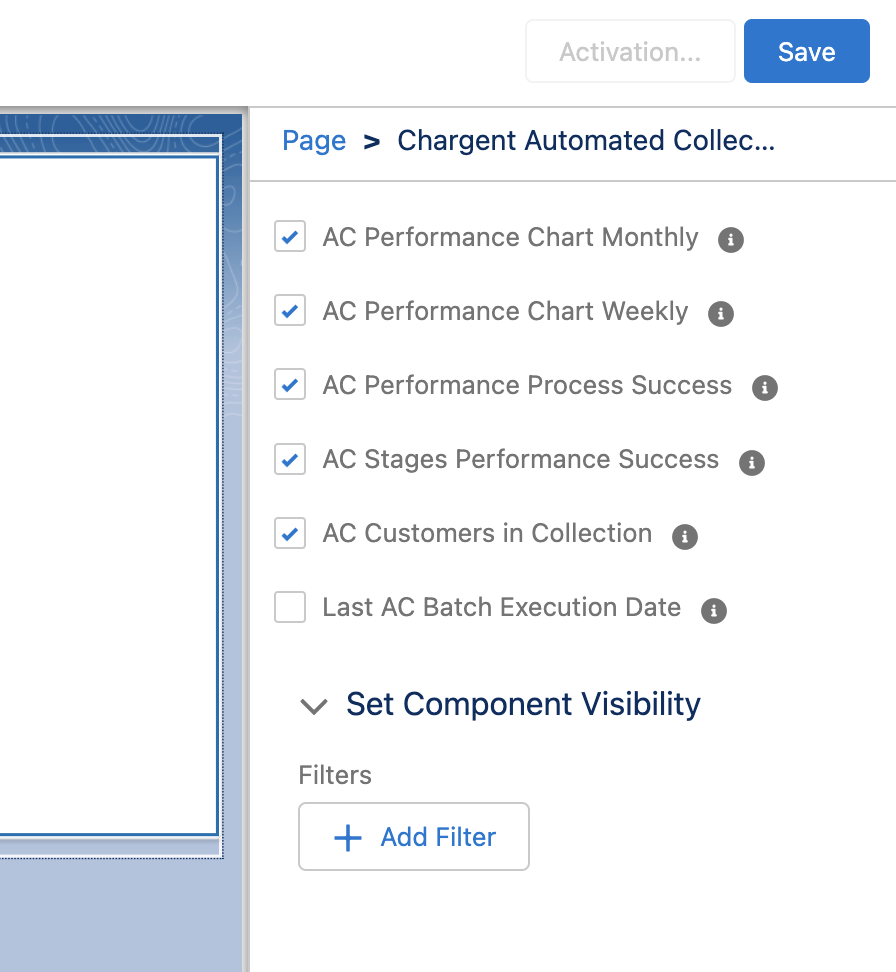
Task: Collapse Set Component Visibility chevron
Action: [x=314, y=706]
